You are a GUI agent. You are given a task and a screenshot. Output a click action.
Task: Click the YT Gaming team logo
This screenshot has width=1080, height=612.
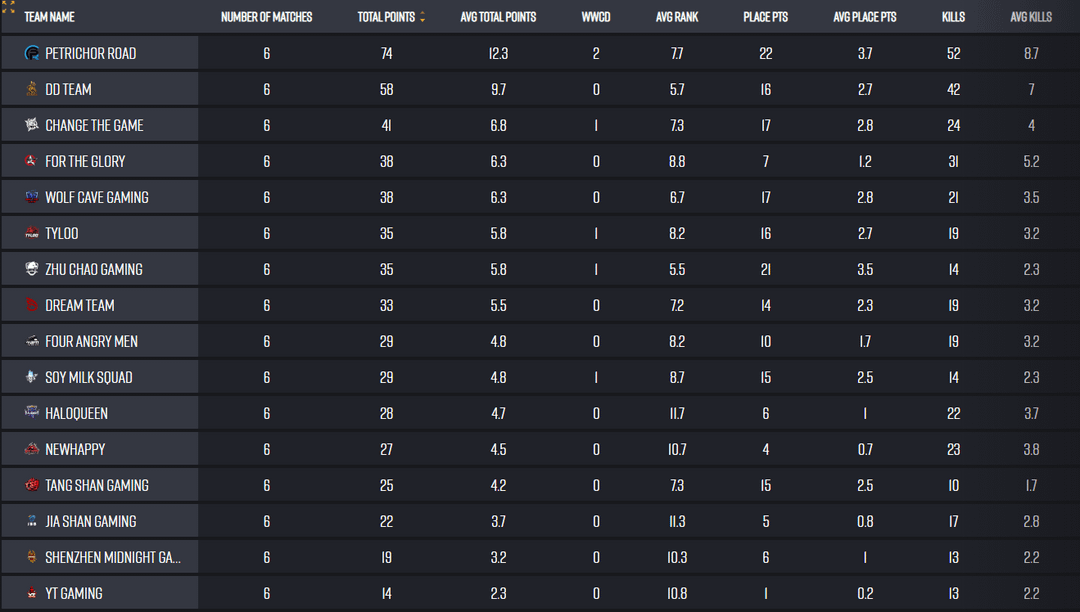point(33,593)
